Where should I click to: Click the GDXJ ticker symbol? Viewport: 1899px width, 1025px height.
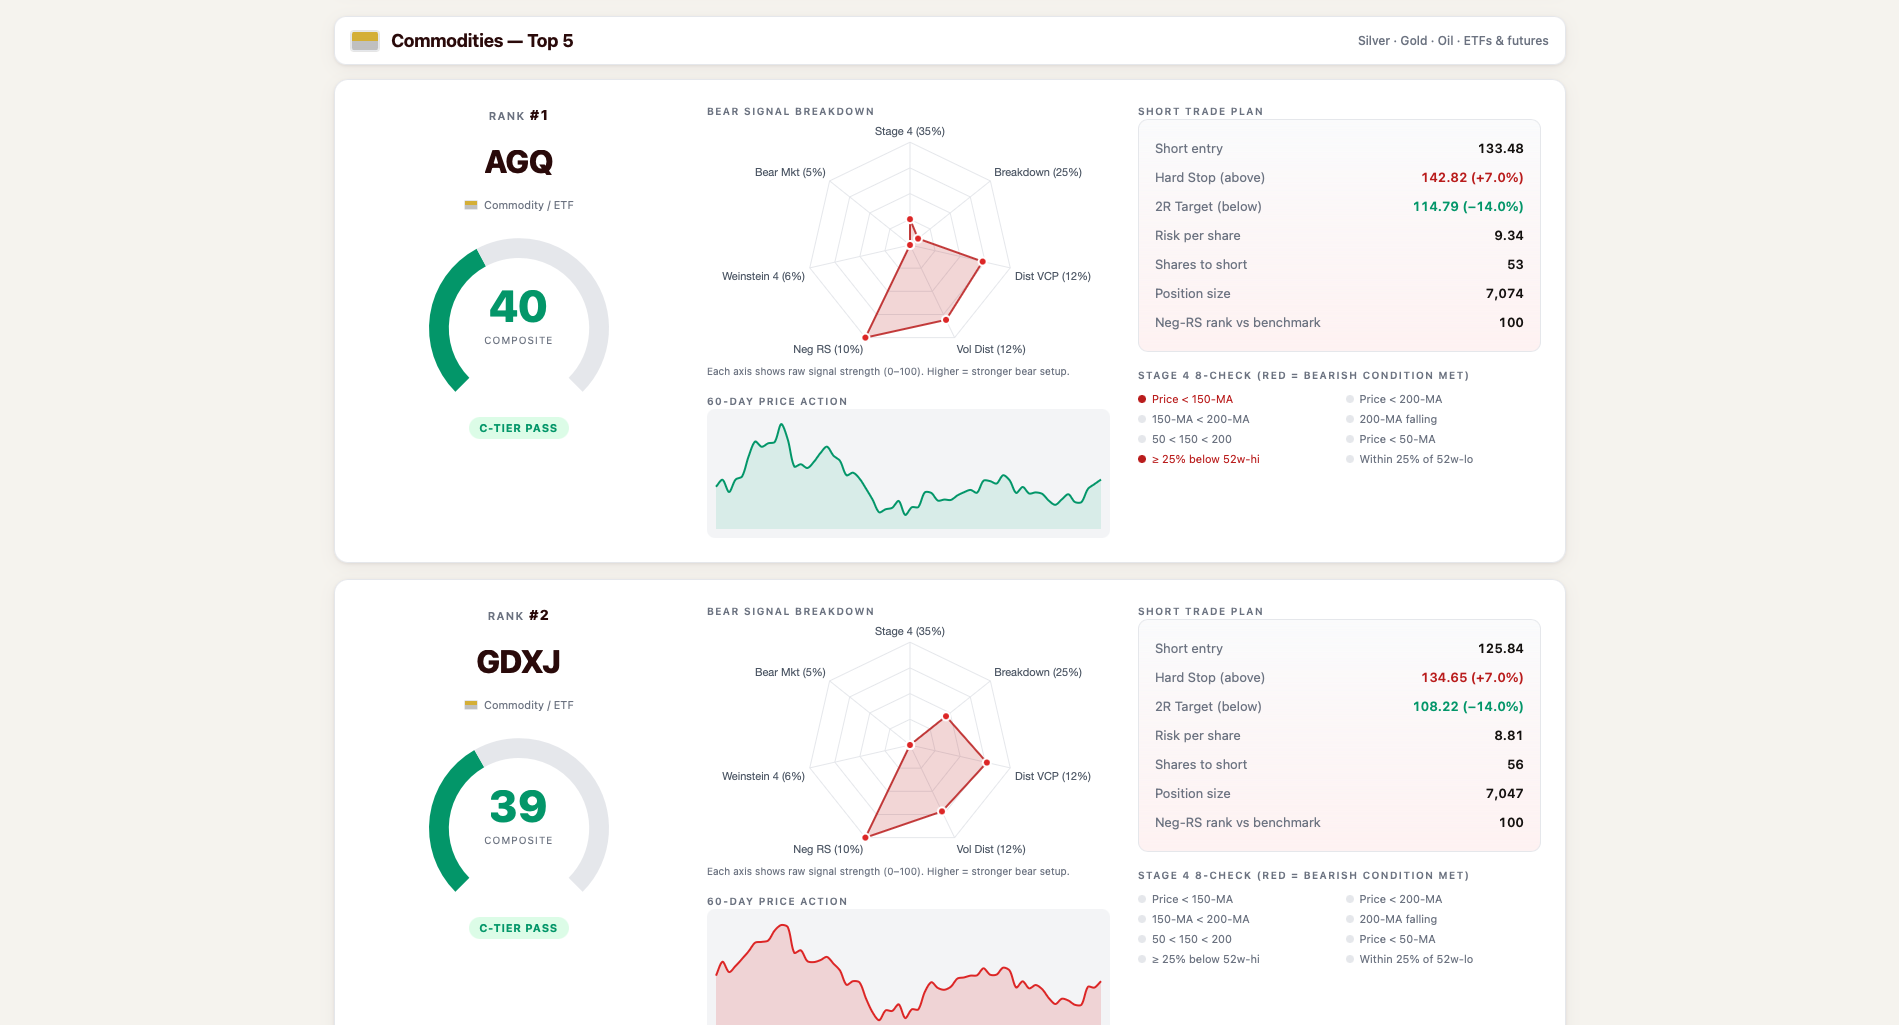518,662
